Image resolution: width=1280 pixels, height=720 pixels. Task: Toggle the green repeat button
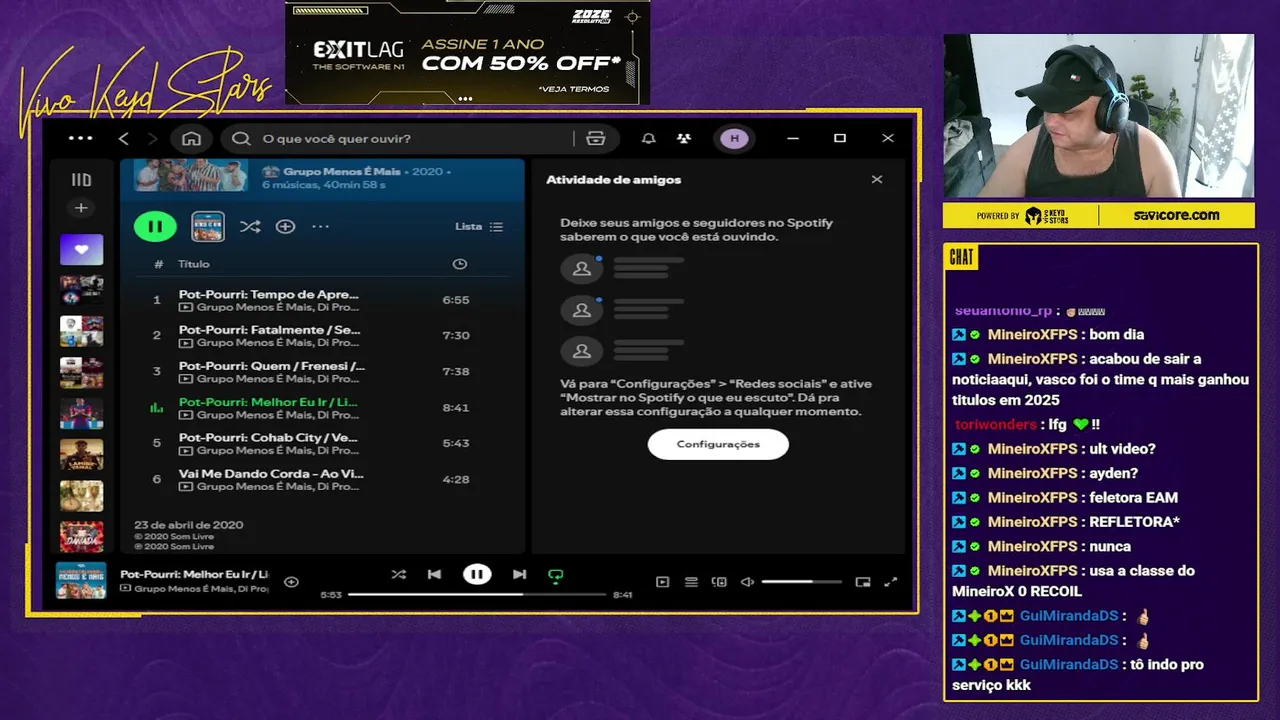(556, 575)
